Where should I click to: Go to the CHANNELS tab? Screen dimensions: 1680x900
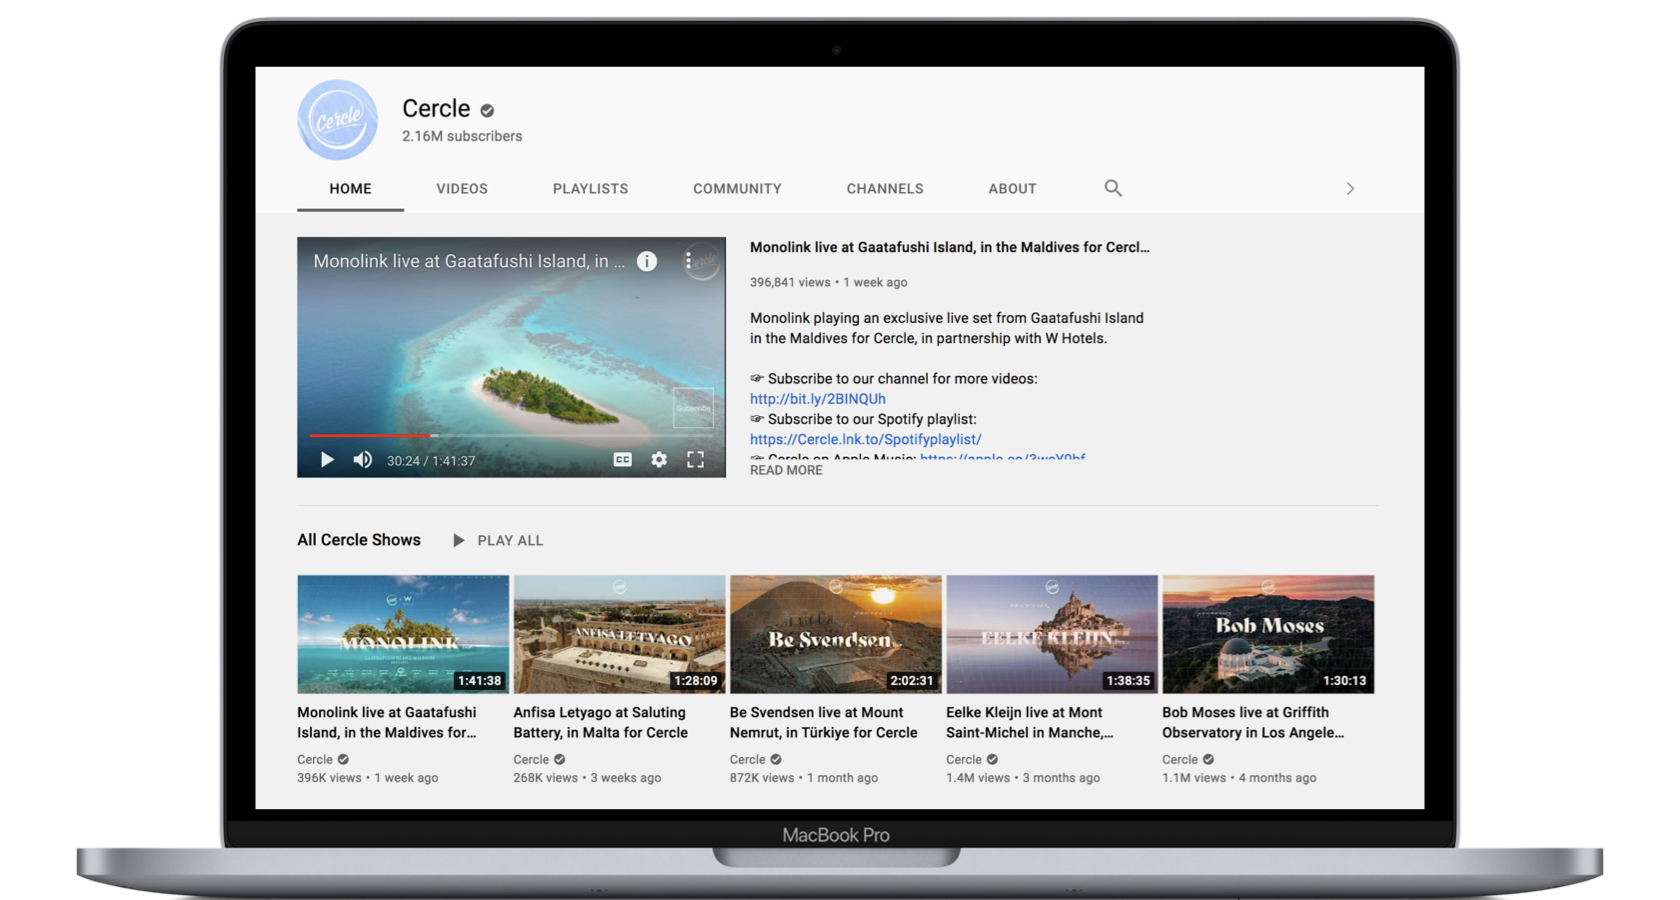pos(885,188)
